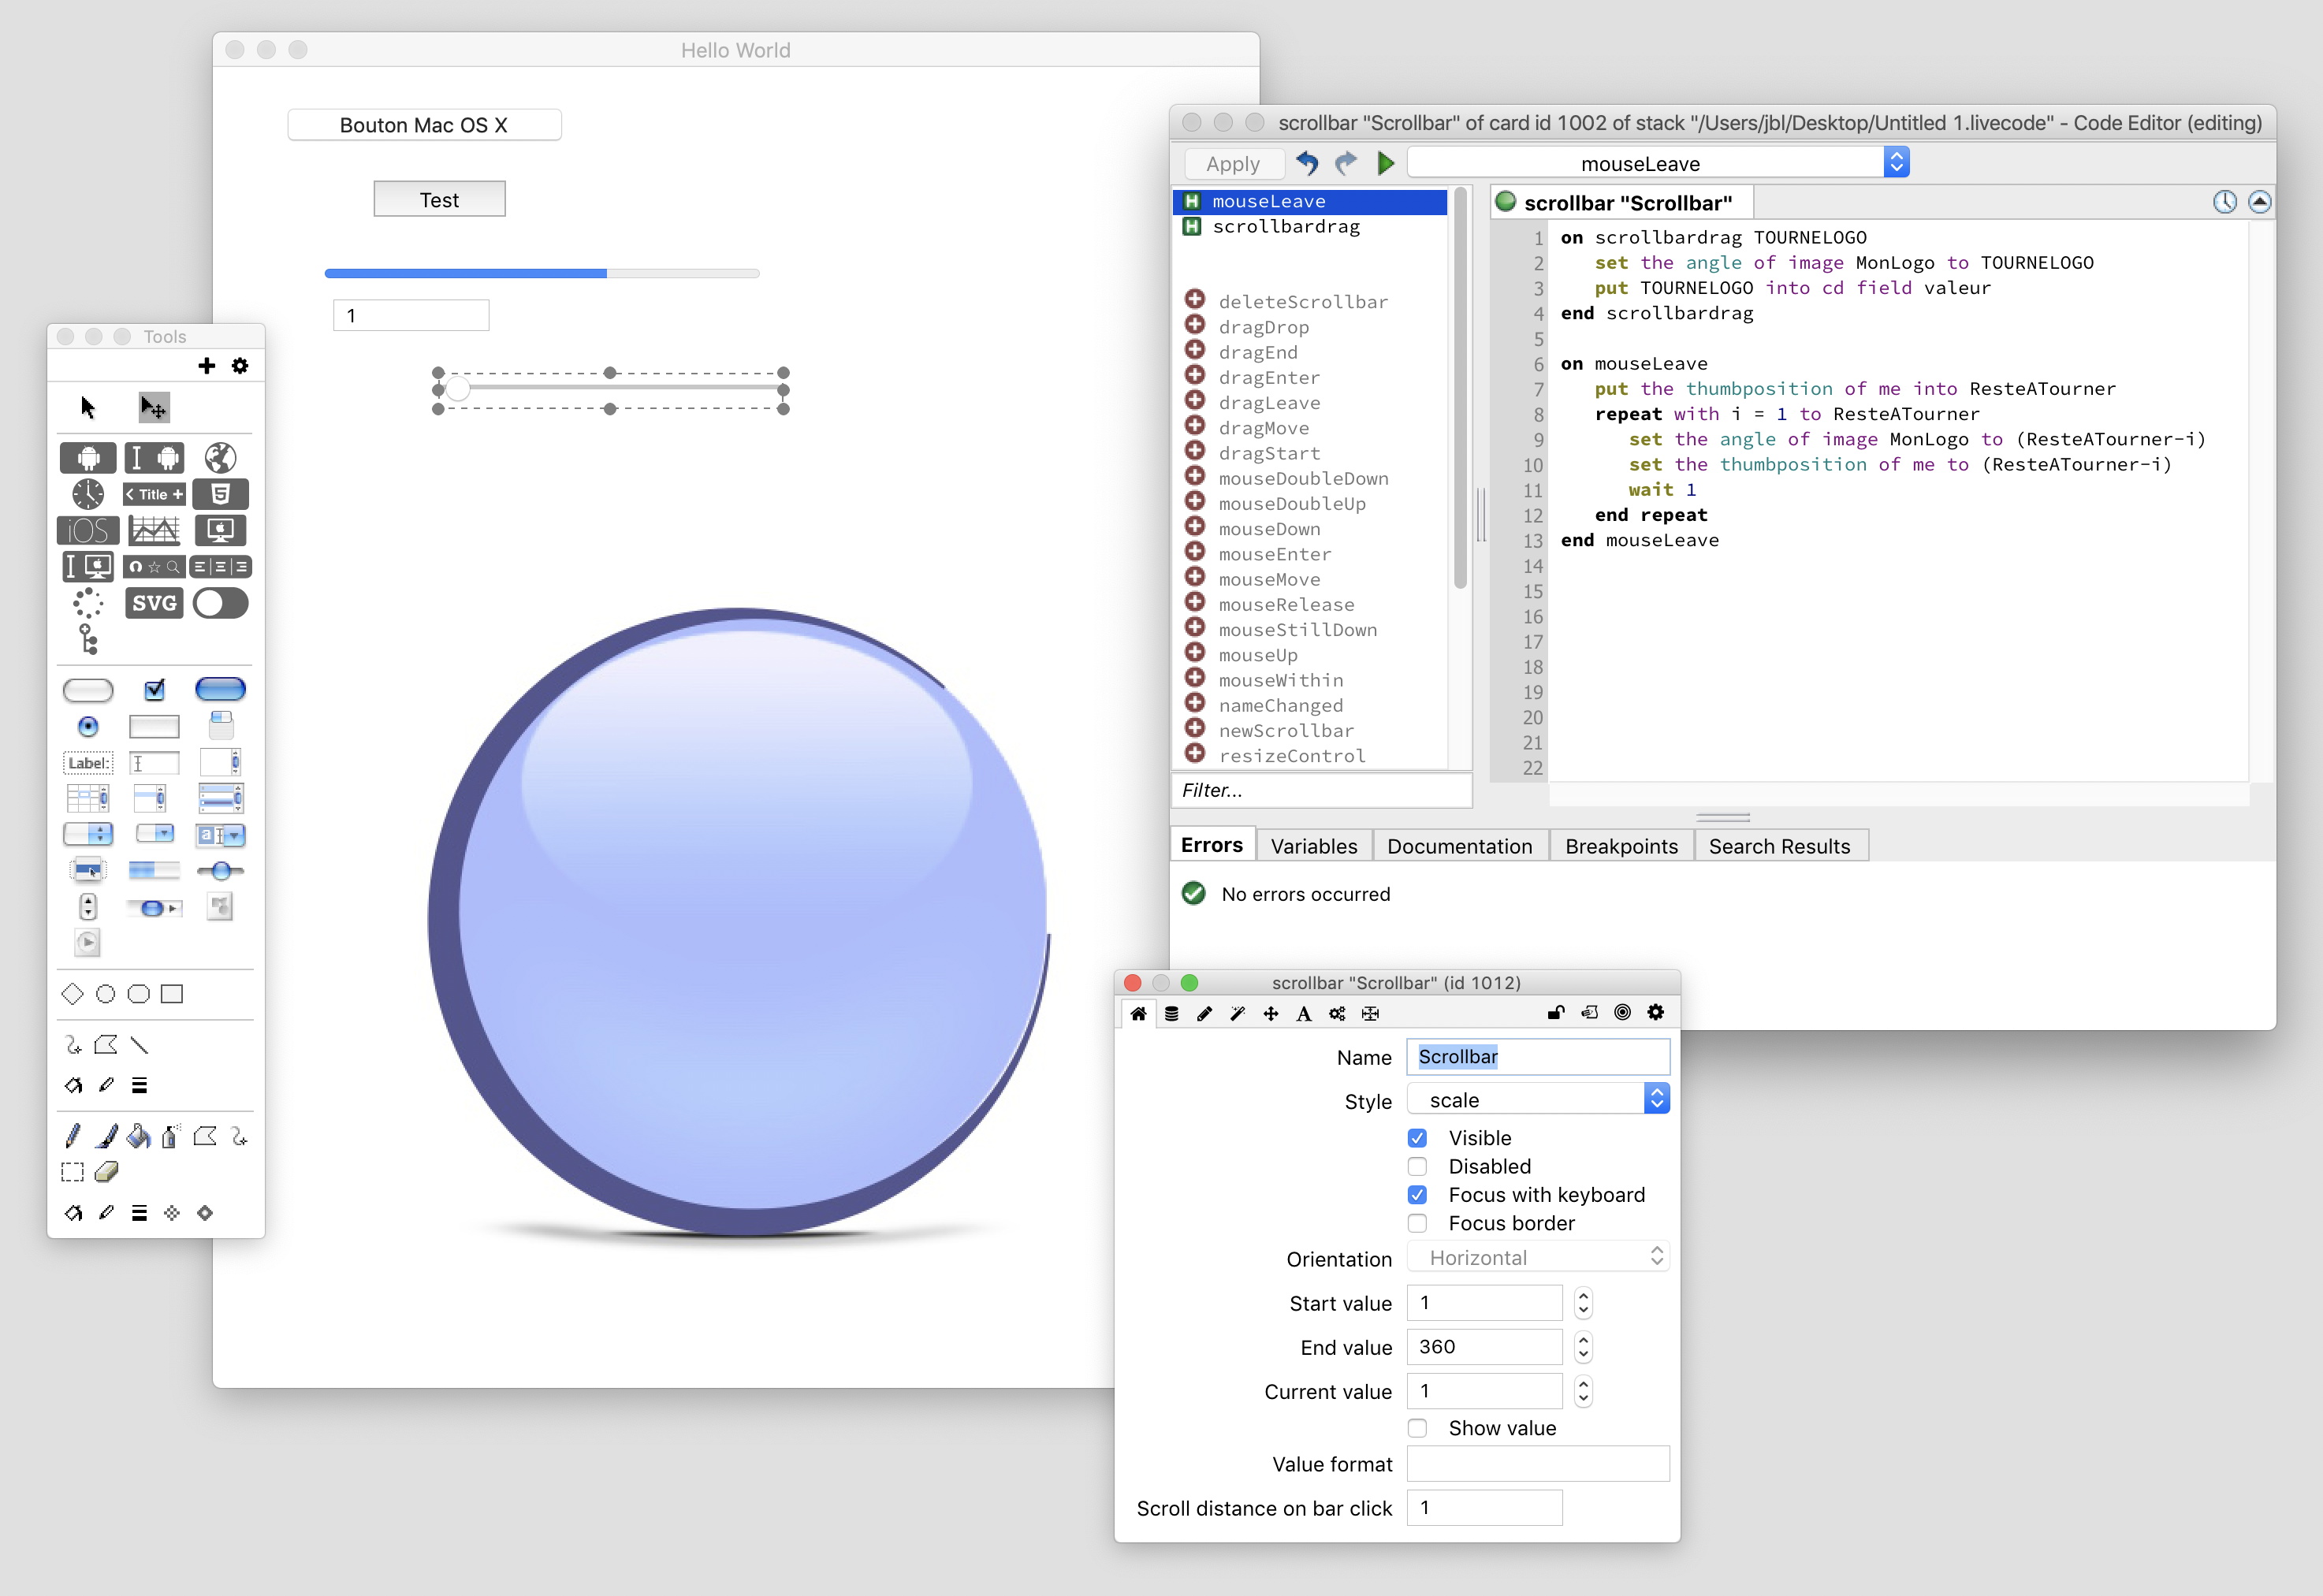This screenshot has width=2323, height=1596.
Task: Open the Text pane in the scrollbar inspector
Action: point(1303,1013)
